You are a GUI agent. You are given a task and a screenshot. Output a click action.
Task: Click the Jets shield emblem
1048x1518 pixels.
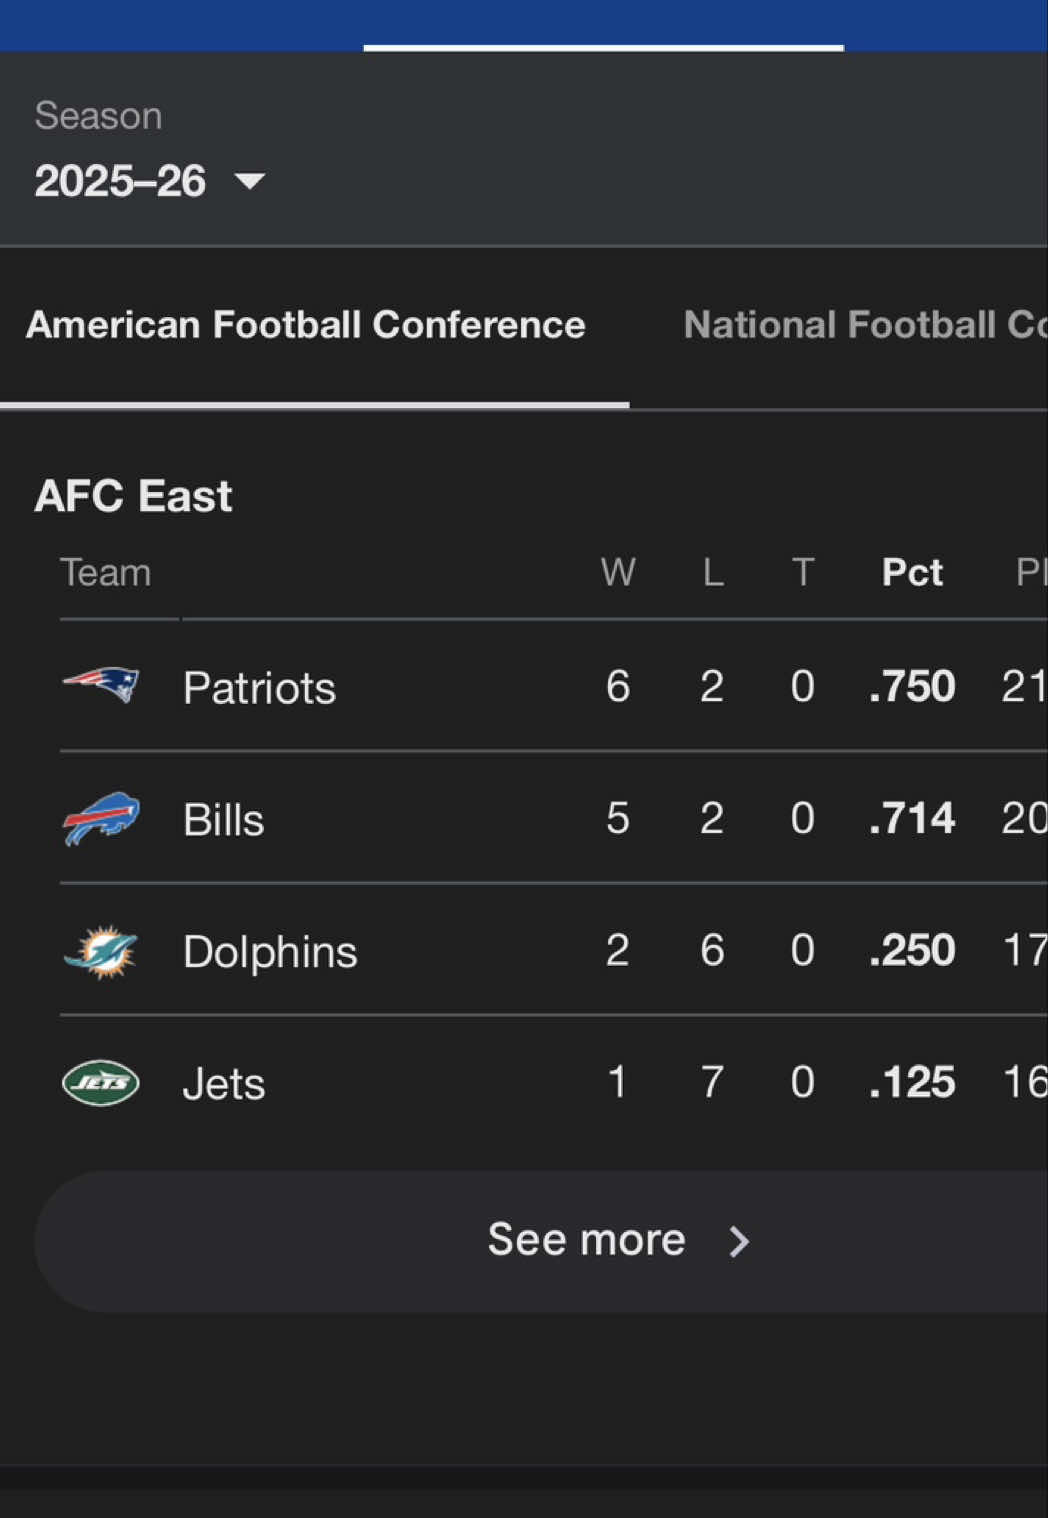101,1082
